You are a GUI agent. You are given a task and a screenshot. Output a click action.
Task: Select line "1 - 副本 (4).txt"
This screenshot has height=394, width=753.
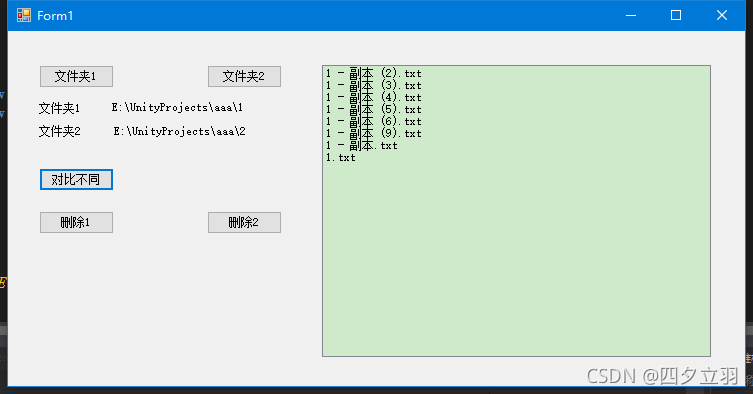374,98
